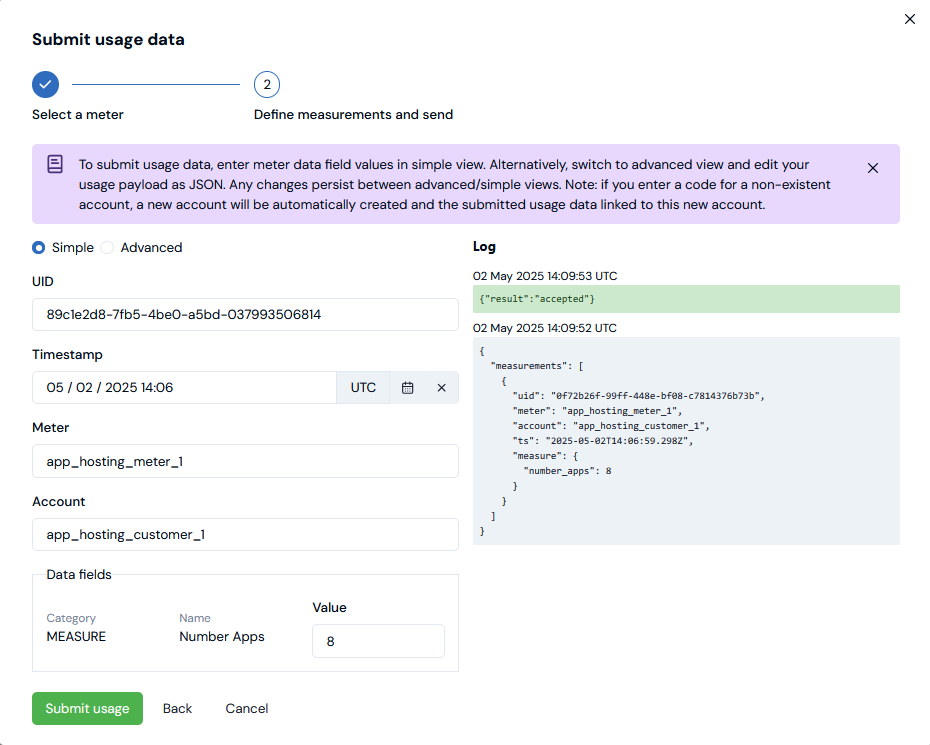Click the step 2 circle indicator
Image resolution: width=930 pixels, height=745 pixels.
[x=267, y=84]
